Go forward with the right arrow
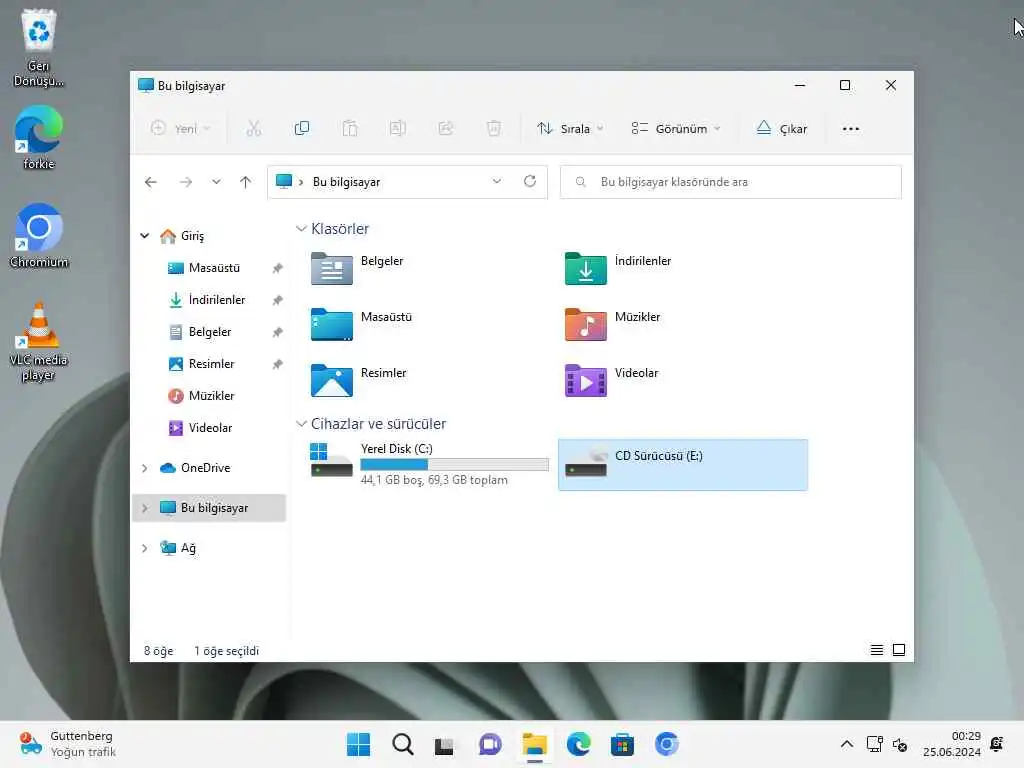The width and height of the screenshot is (1024, 768). pos(186,182)
